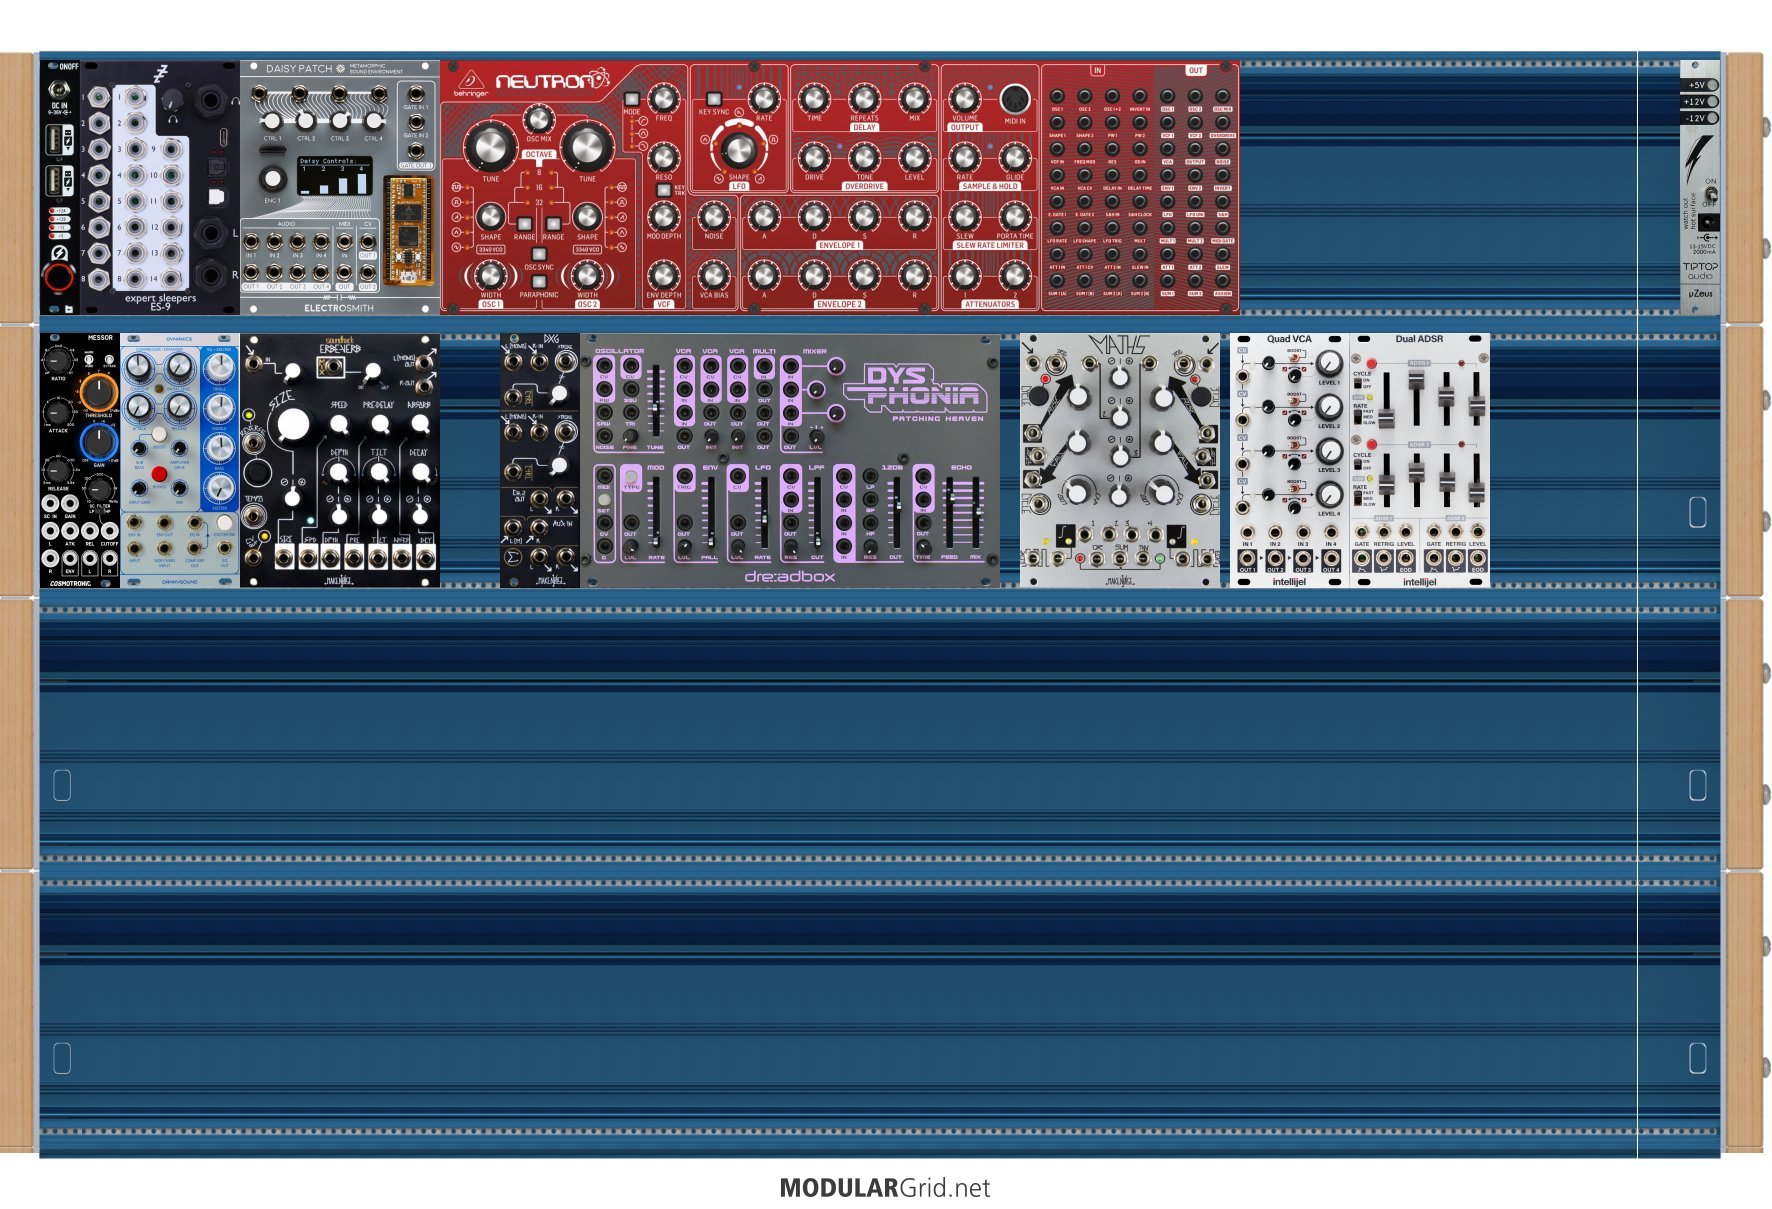
Task: Click the Neutron OSC SYNC button
Action: coord(538,255)
